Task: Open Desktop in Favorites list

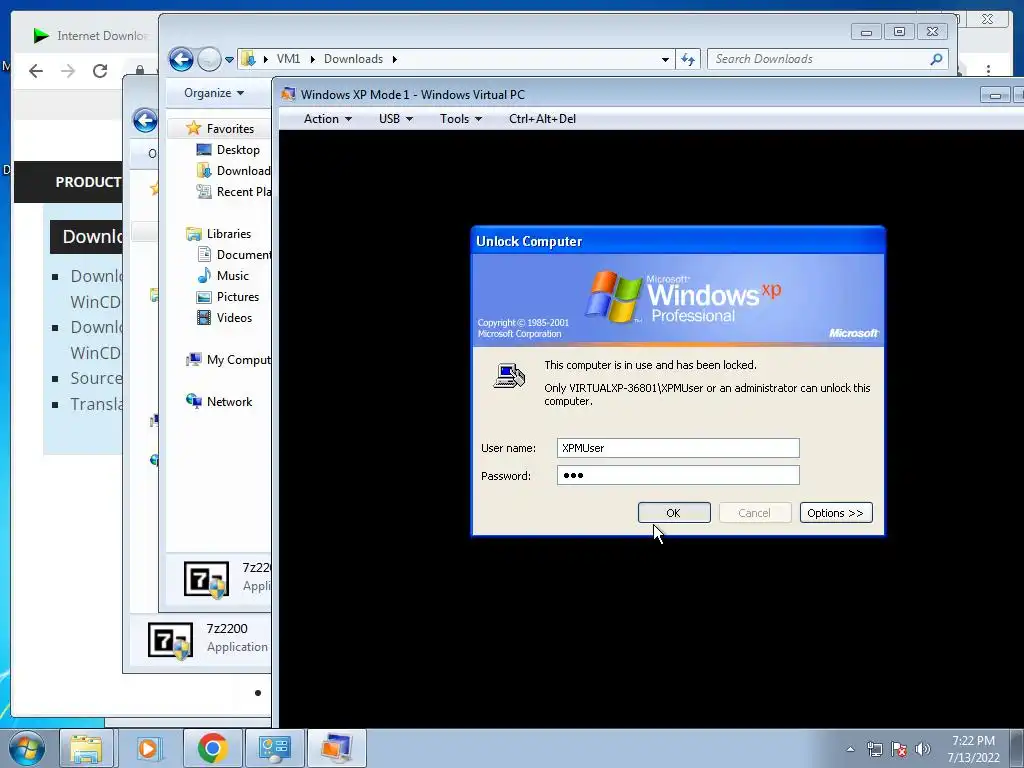Action: point(238,150)
